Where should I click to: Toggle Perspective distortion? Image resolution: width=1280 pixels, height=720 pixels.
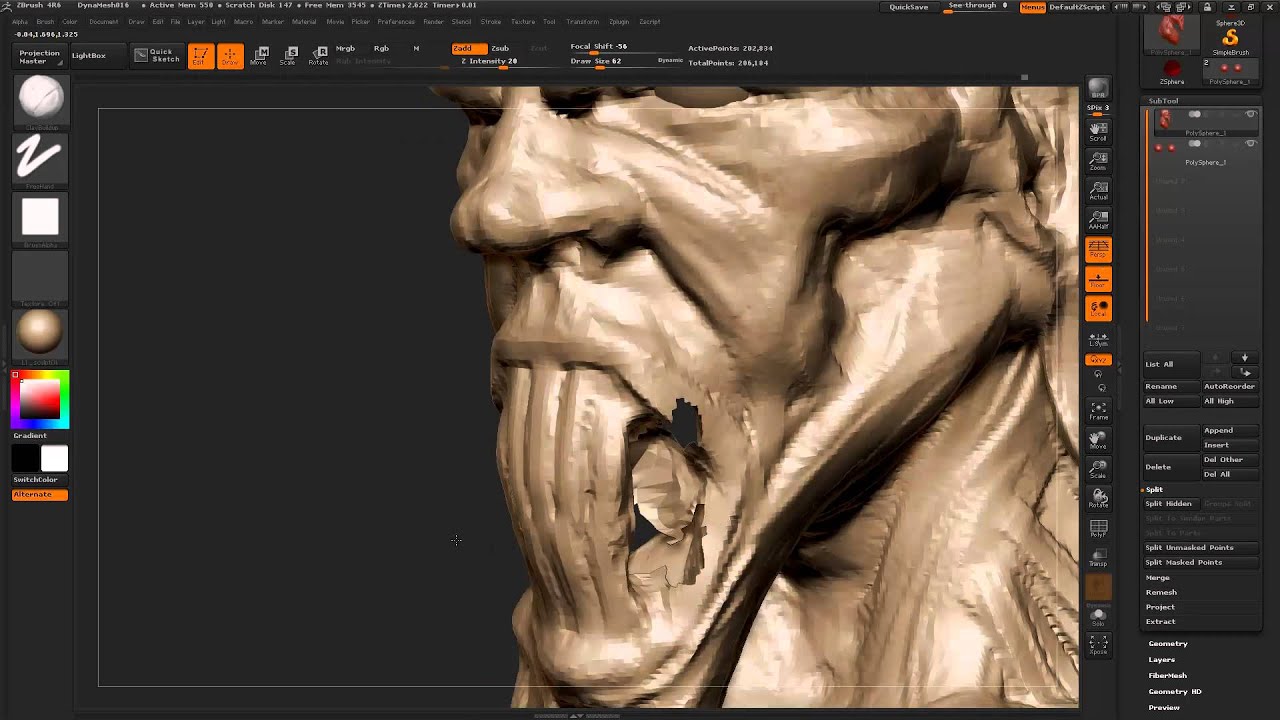1098,249
